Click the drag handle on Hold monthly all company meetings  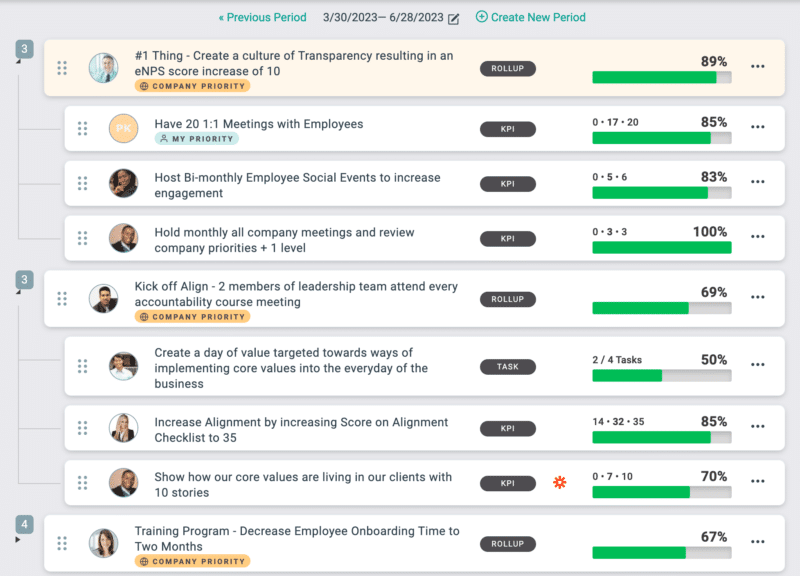pos(83,238)
